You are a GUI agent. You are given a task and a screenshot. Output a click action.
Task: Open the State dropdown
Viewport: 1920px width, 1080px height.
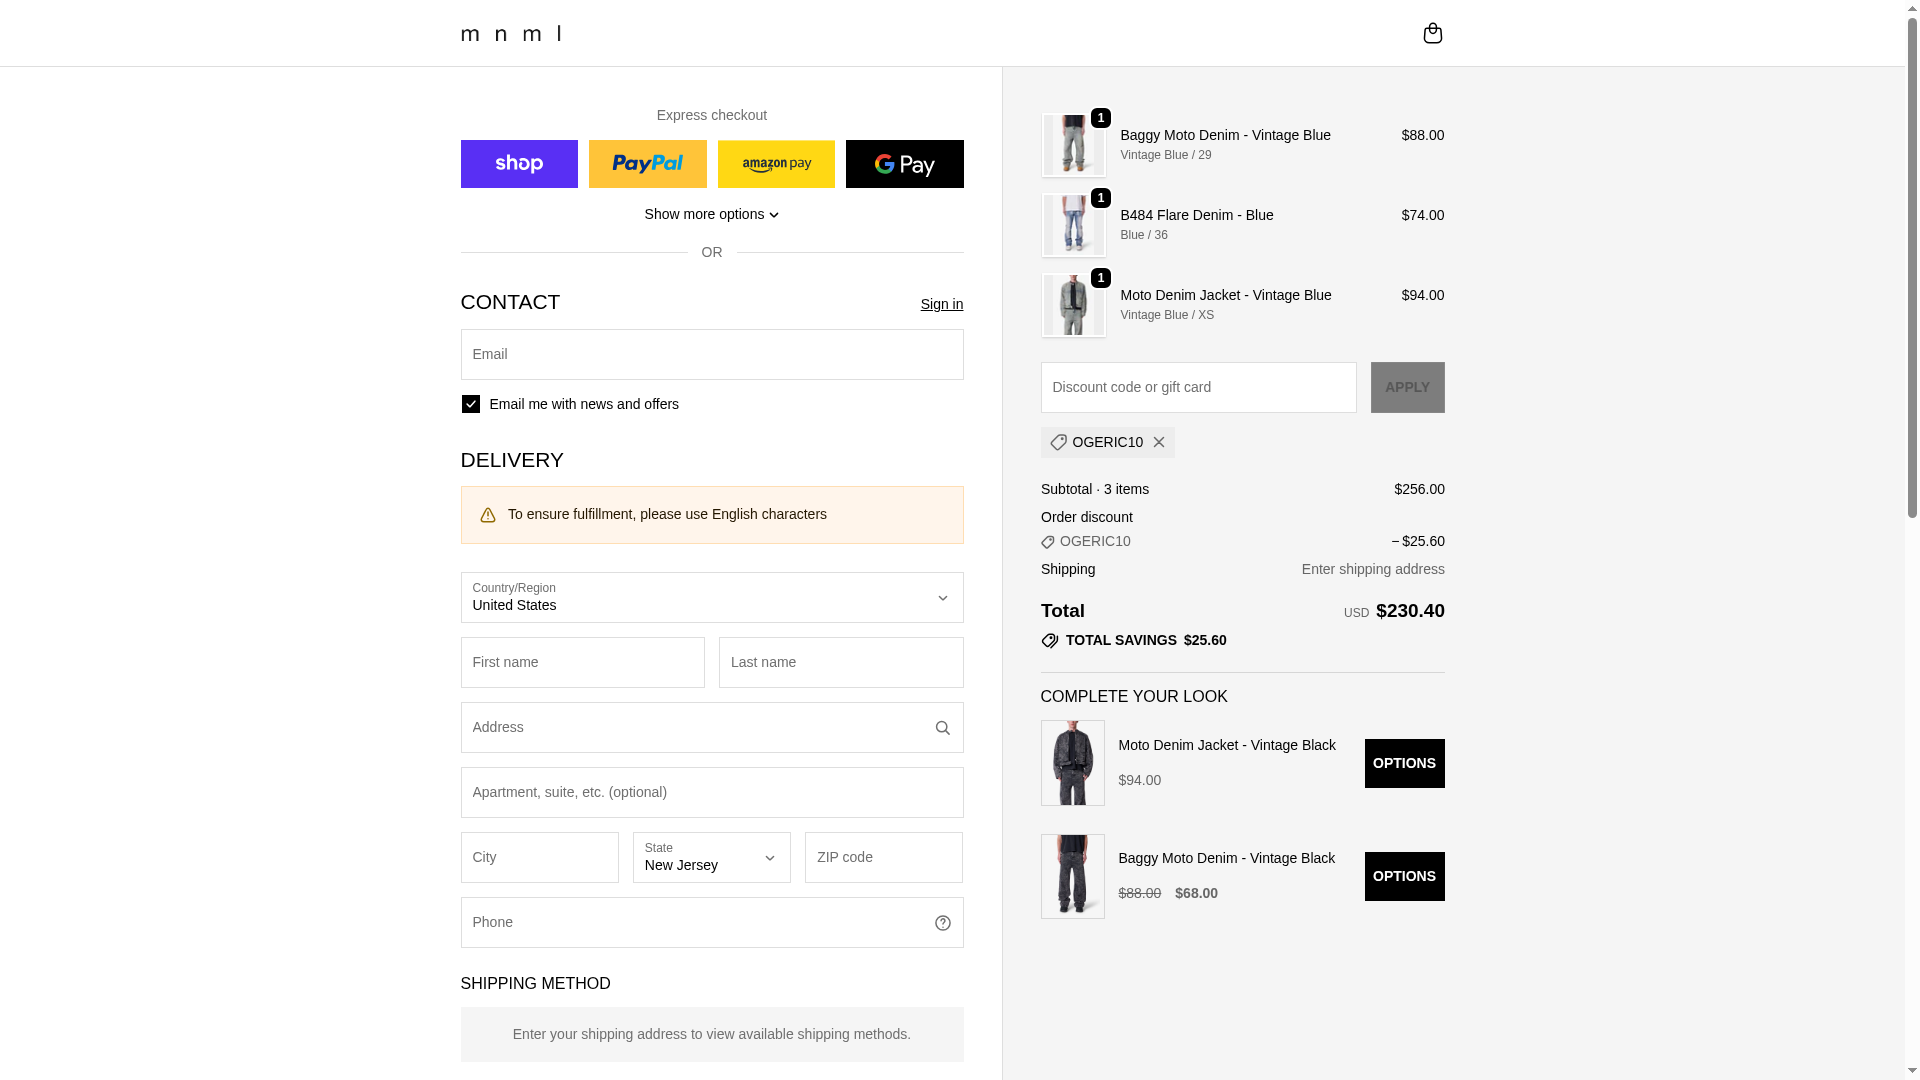711,858
